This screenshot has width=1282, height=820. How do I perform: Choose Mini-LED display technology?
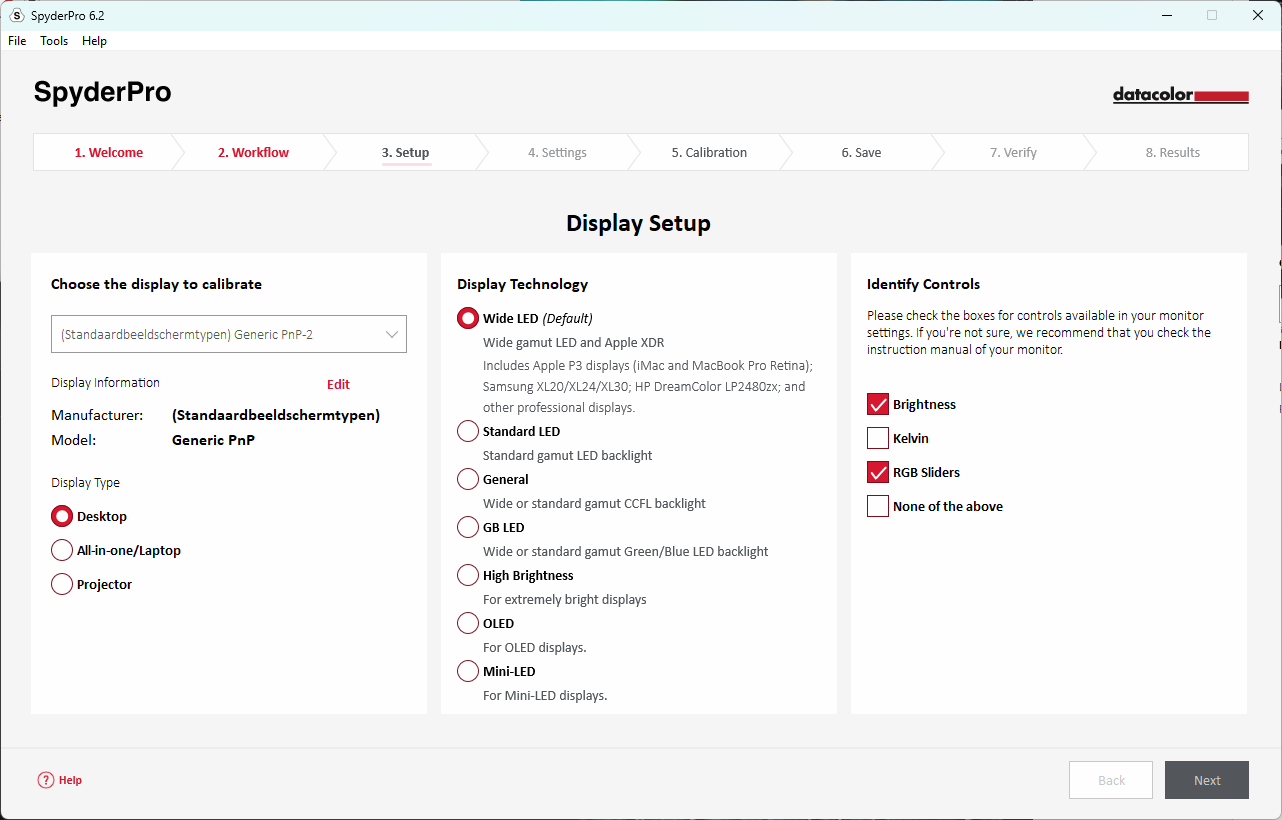[x=468, y=671]
